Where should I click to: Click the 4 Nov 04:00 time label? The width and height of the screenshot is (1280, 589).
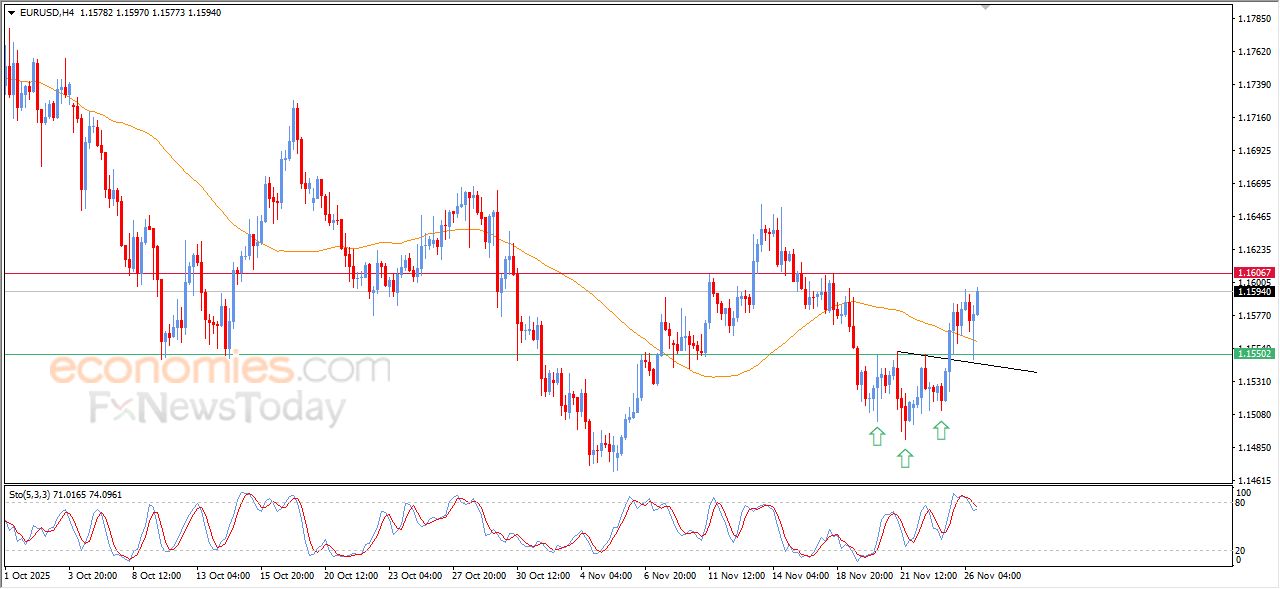605,576
